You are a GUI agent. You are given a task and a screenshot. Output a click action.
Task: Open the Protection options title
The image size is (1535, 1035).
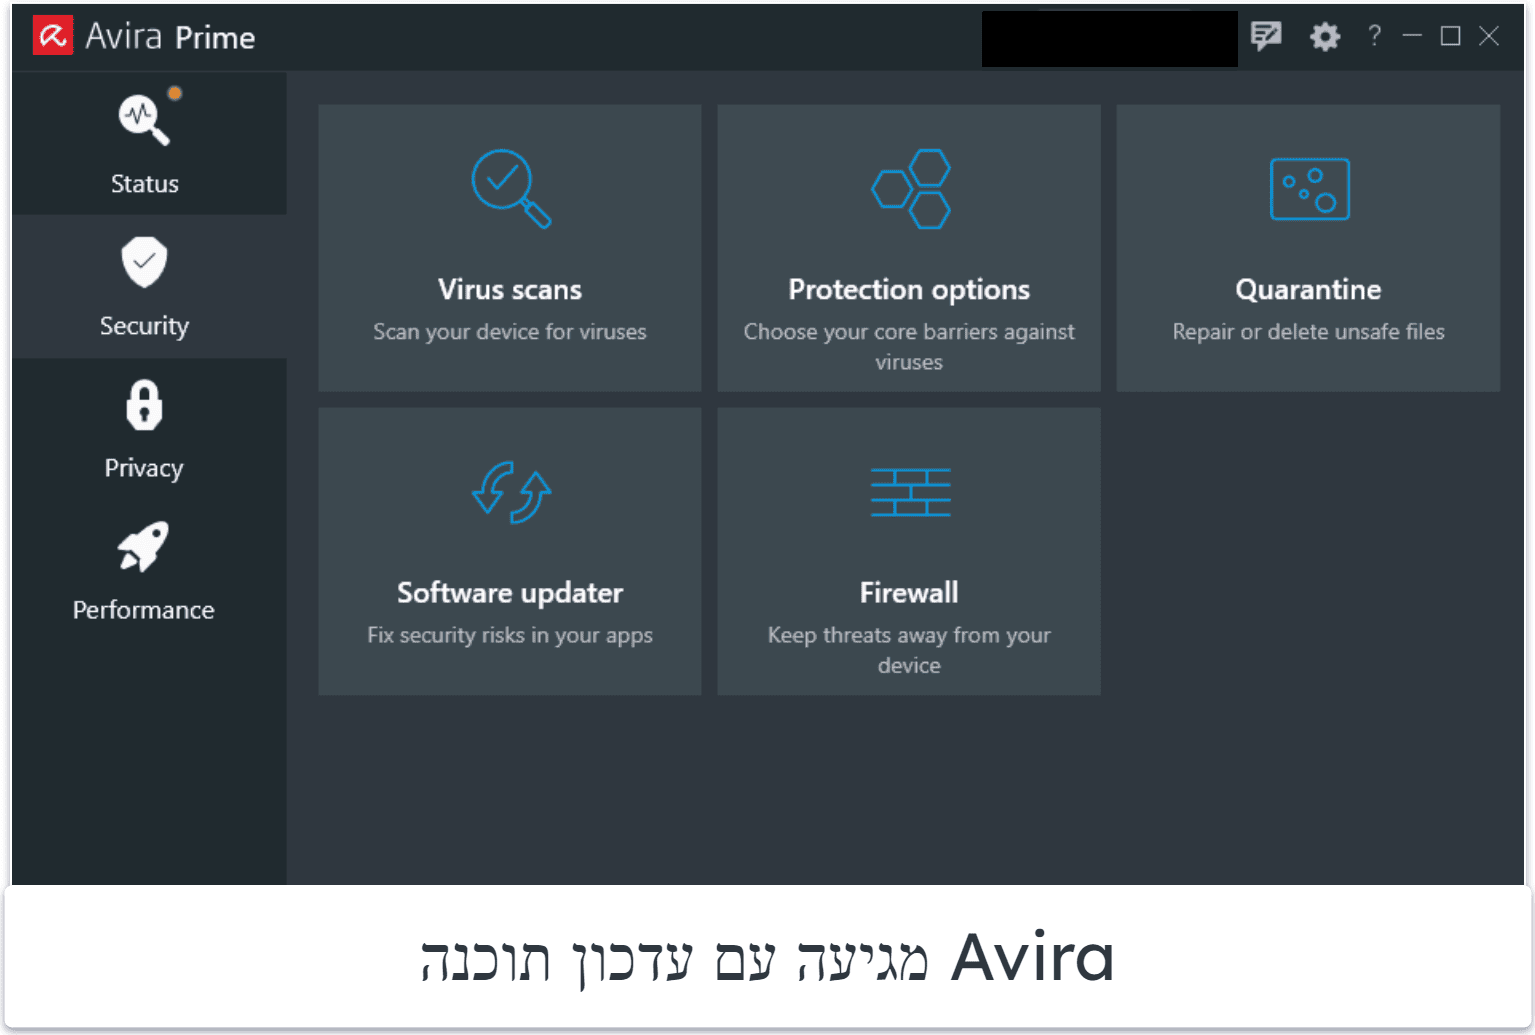click(x=909, y=290)
